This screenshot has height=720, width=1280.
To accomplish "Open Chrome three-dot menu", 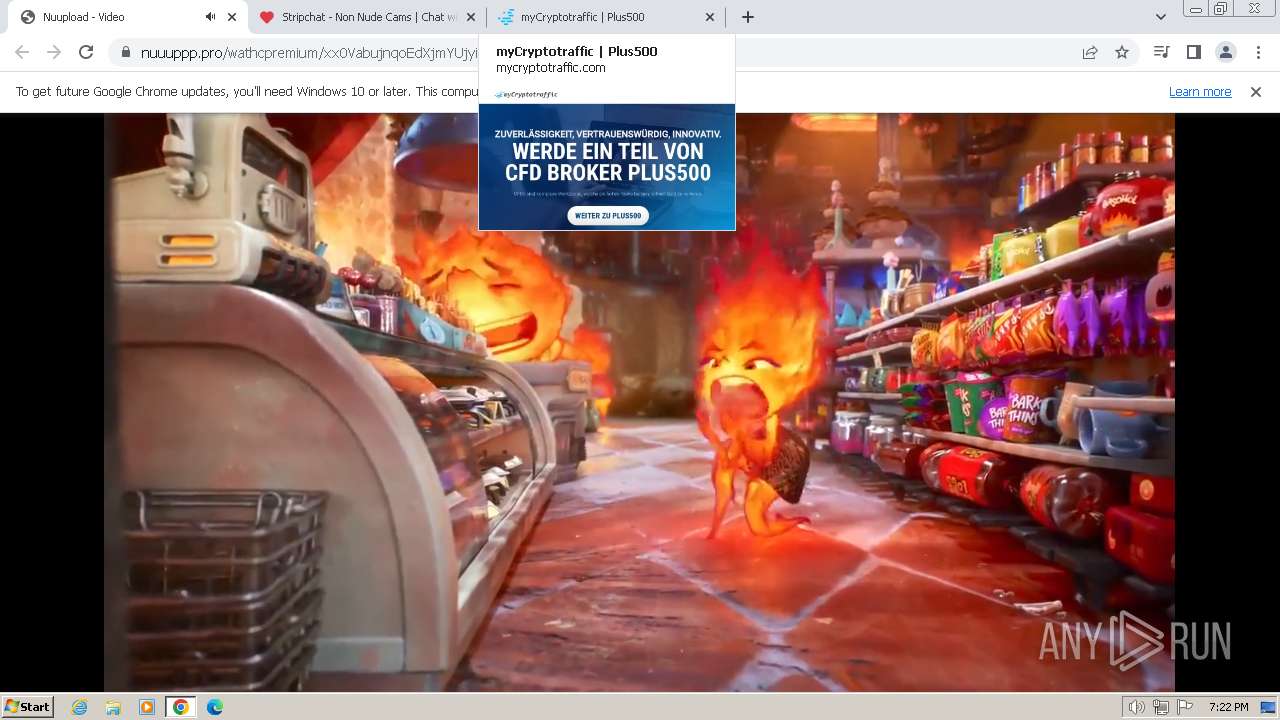I will point(1257,52).
